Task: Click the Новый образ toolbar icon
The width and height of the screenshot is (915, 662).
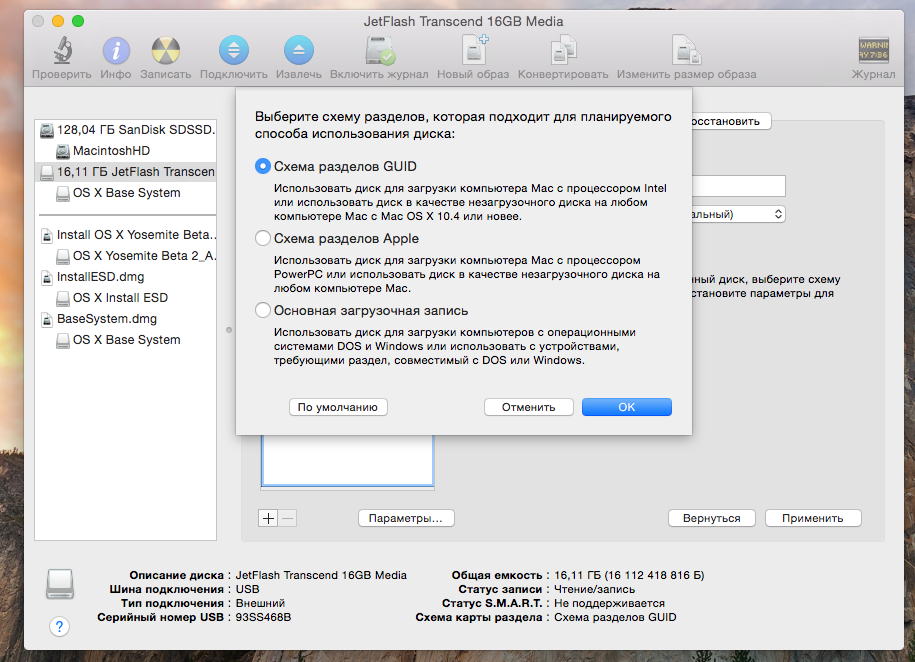Action: (x=473, y=51)
